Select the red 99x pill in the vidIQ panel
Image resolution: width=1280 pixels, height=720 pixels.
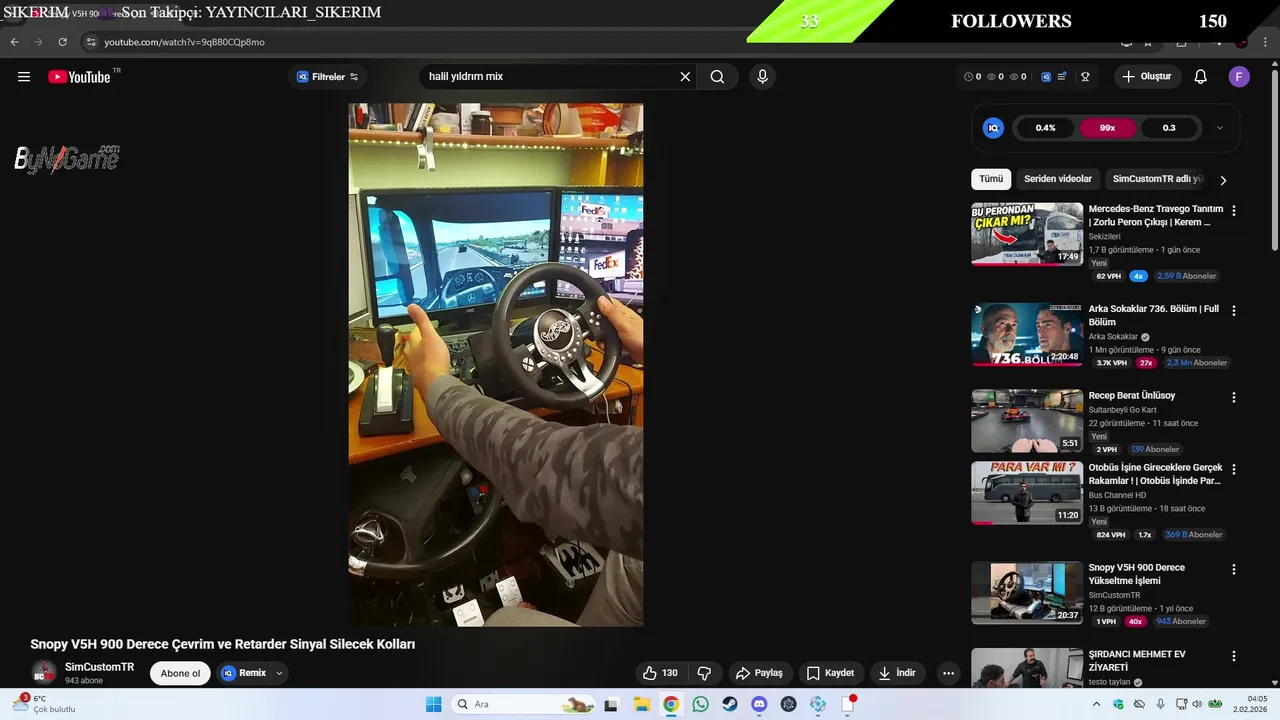1107,128
